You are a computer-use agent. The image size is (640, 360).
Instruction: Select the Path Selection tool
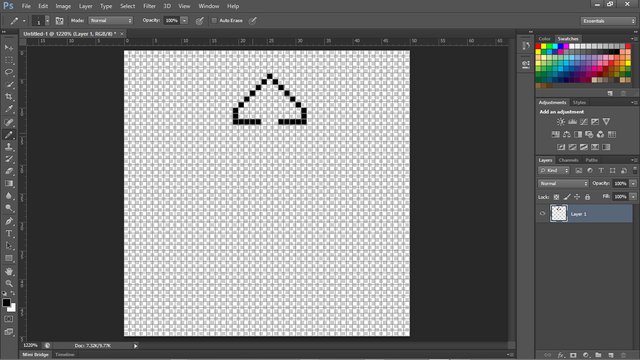click(x=9, y=246)
